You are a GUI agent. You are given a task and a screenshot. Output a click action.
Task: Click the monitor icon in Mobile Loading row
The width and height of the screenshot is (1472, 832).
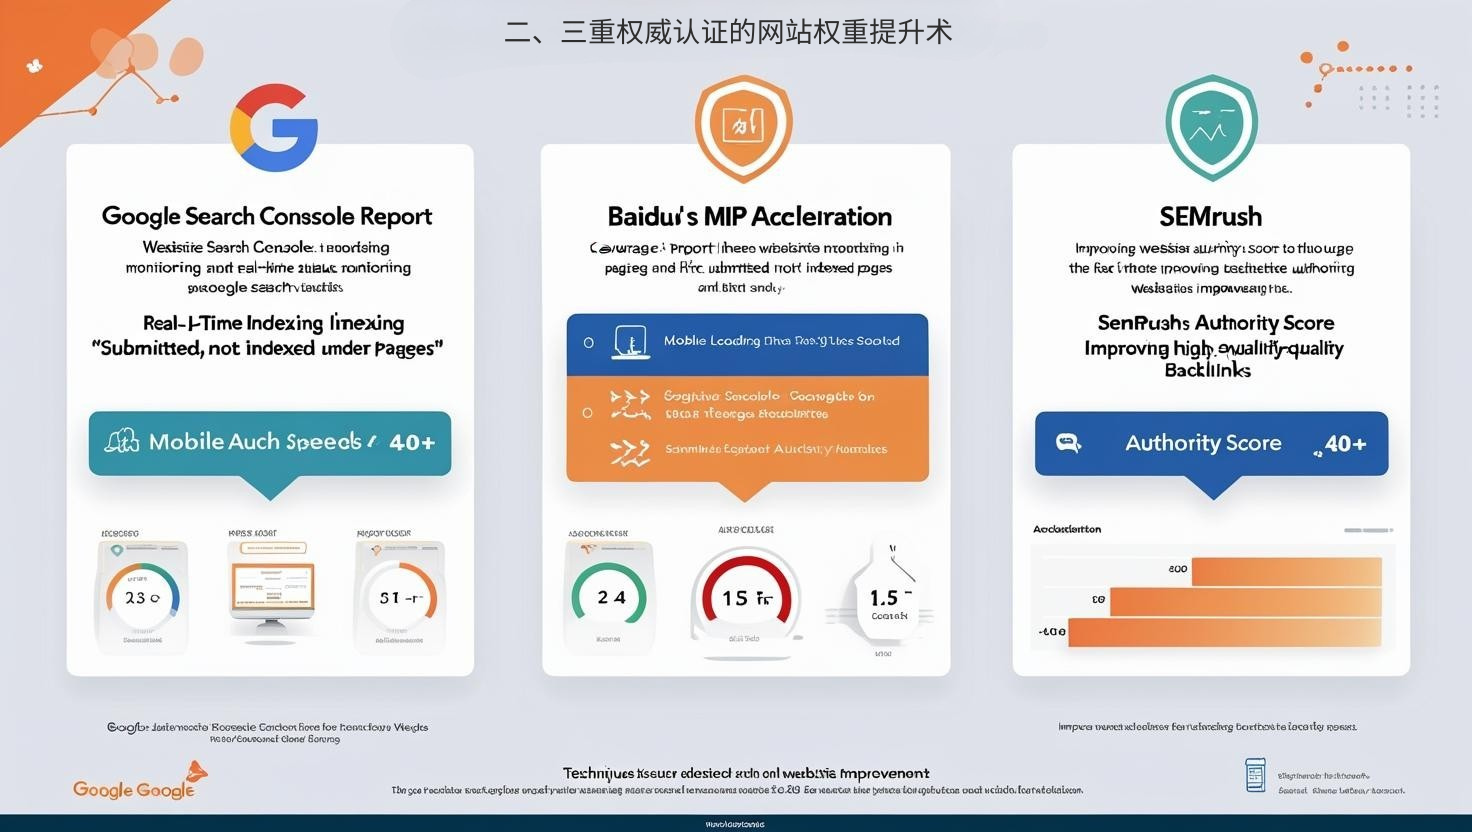[630, 341]
